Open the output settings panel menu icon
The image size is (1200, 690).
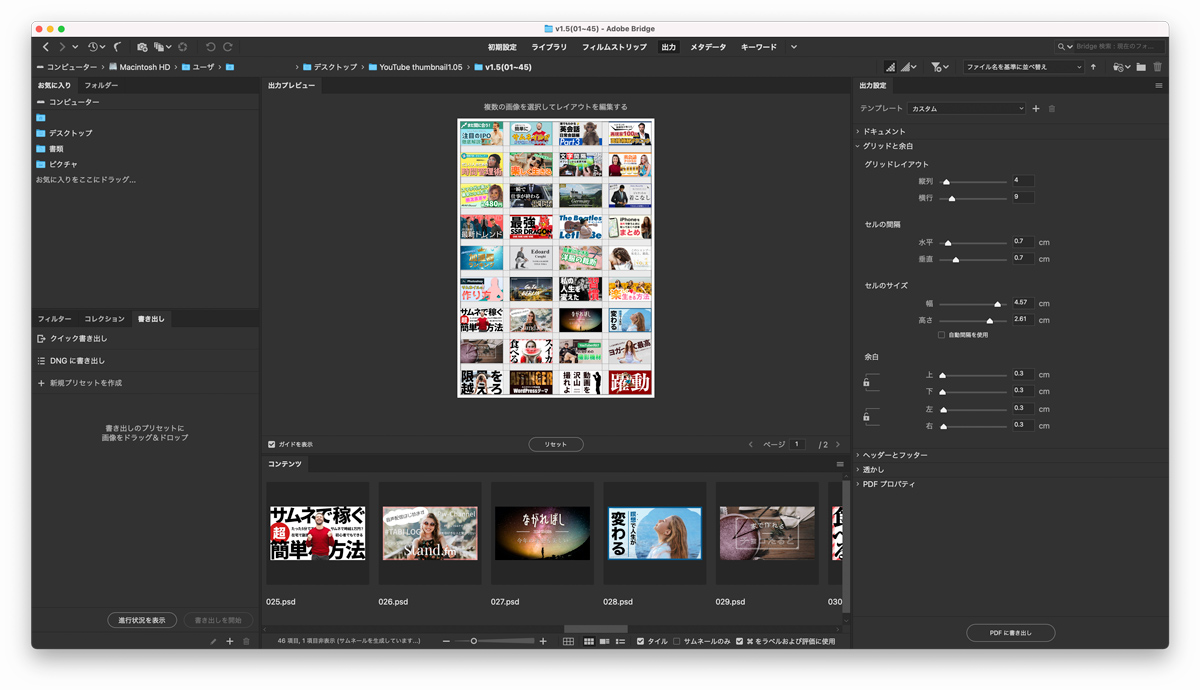click(1159, 86)
